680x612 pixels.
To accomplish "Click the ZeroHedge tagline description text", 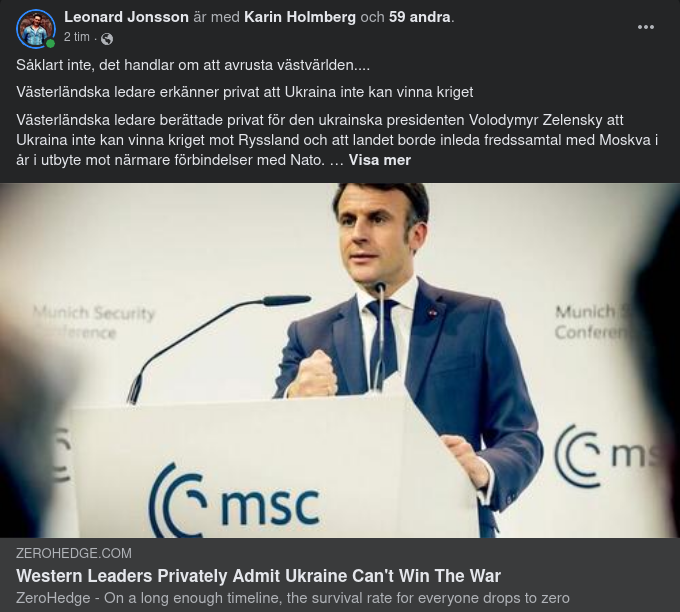I will coord(292,598).
